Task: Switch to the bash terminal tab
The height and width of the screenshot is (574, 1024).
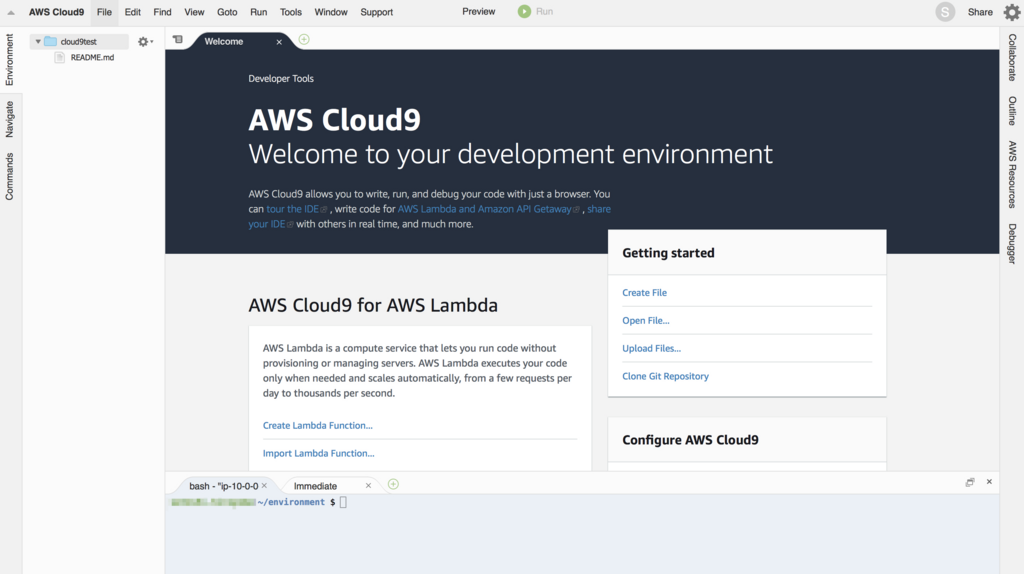Action: coord(223,486)
